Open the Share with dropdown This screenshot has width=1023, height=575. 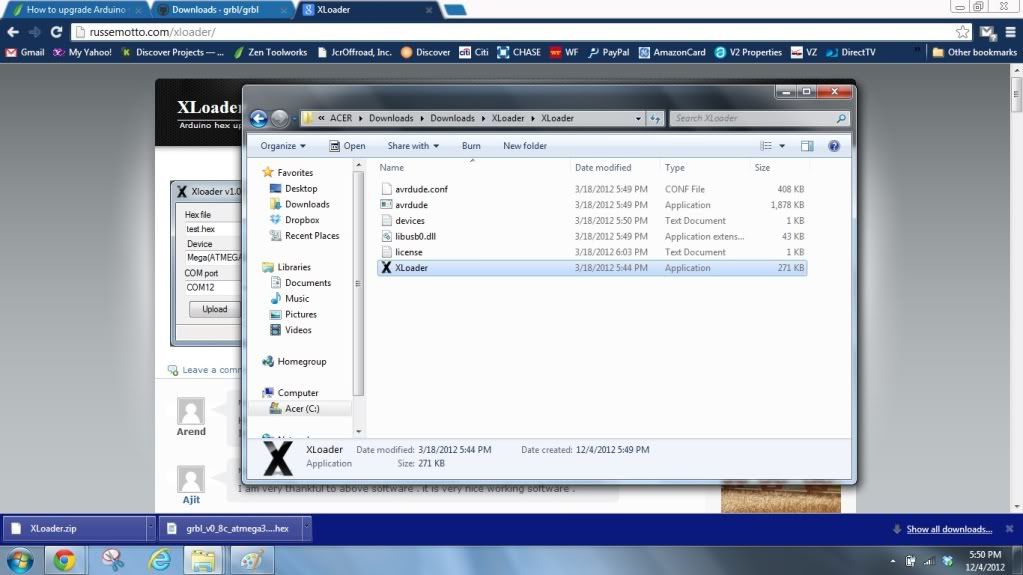coord(413,146)
